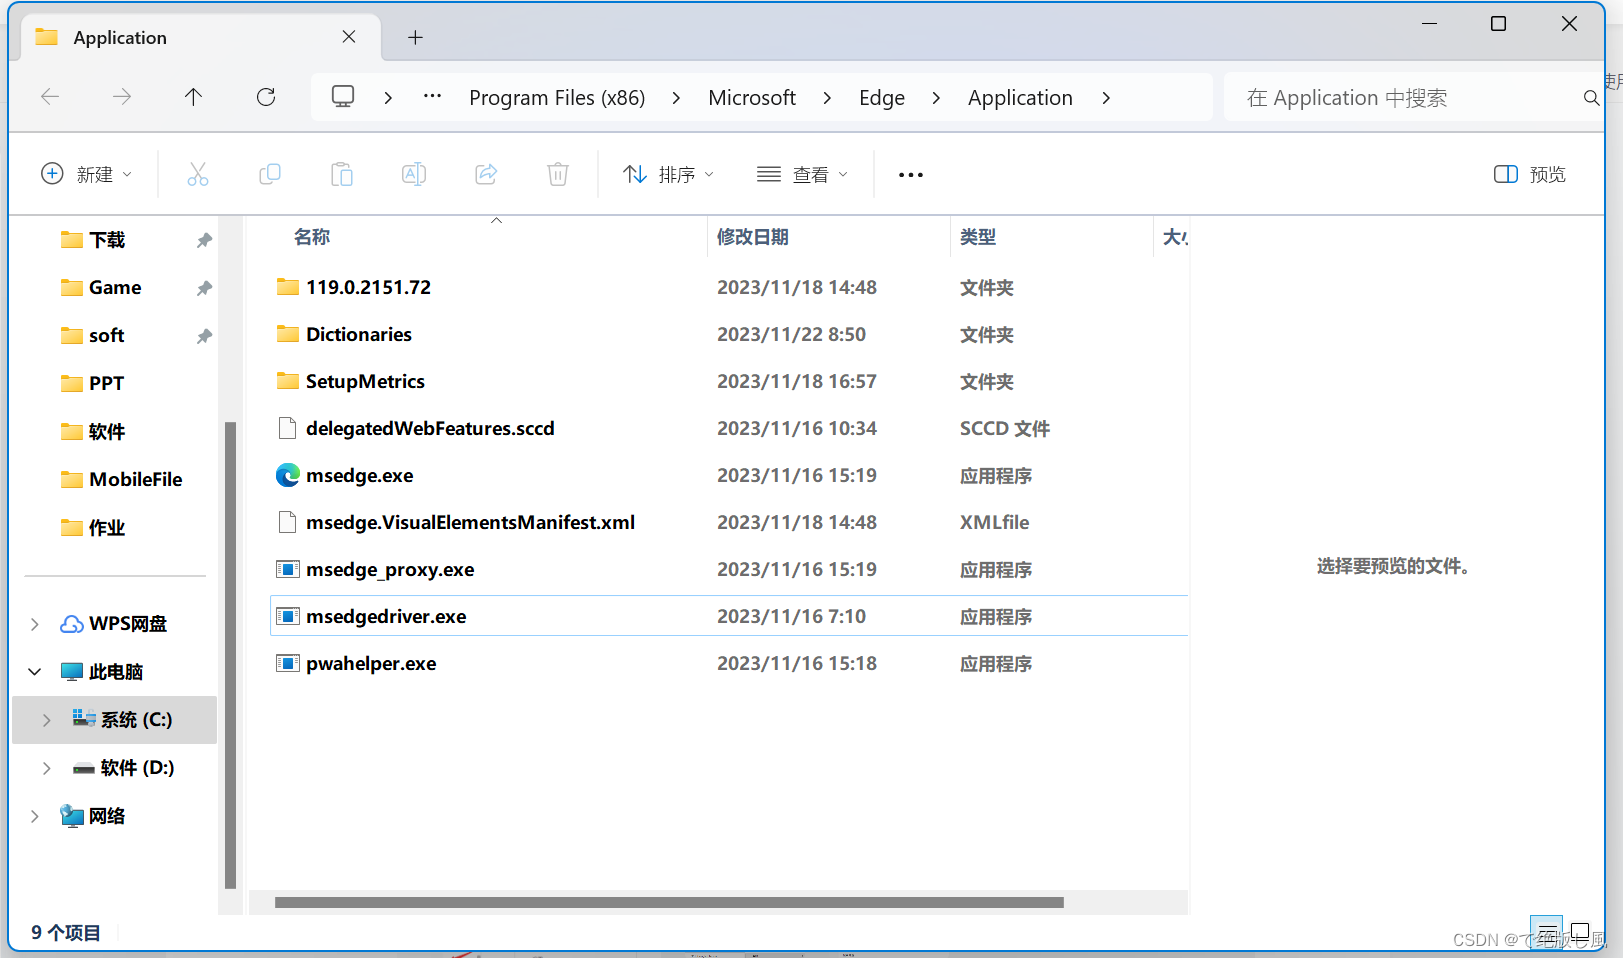The image size is (1623, 958).
Task: Go back with the left arrow
Action: 50,97
